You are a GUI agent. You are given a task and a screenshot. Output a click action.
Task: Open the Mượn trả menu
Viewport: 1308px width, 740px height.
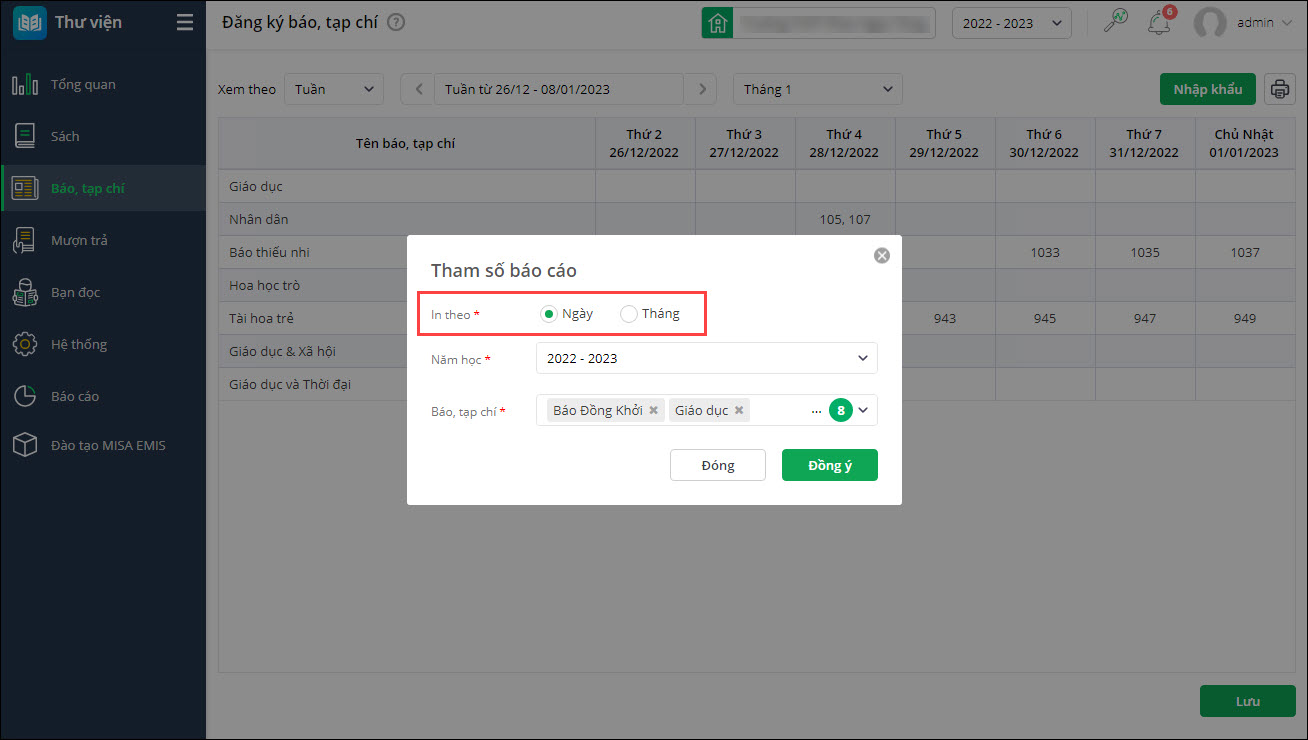pyautogui.click(x=79, y=240)
